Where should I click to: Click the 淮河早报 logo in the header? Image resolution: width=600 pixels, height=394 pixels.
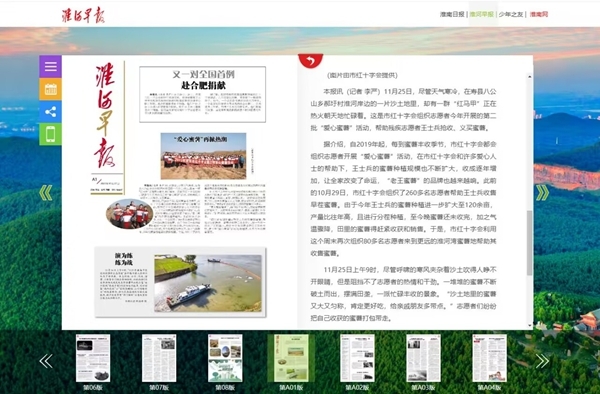click(x=83, y=15)
